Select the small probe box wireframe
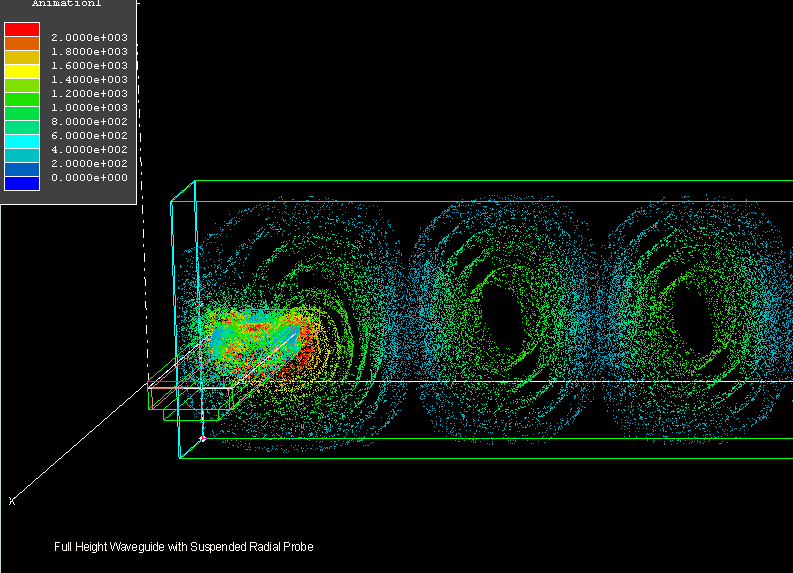Screen dimensions: 793x573 pos(190,399)
